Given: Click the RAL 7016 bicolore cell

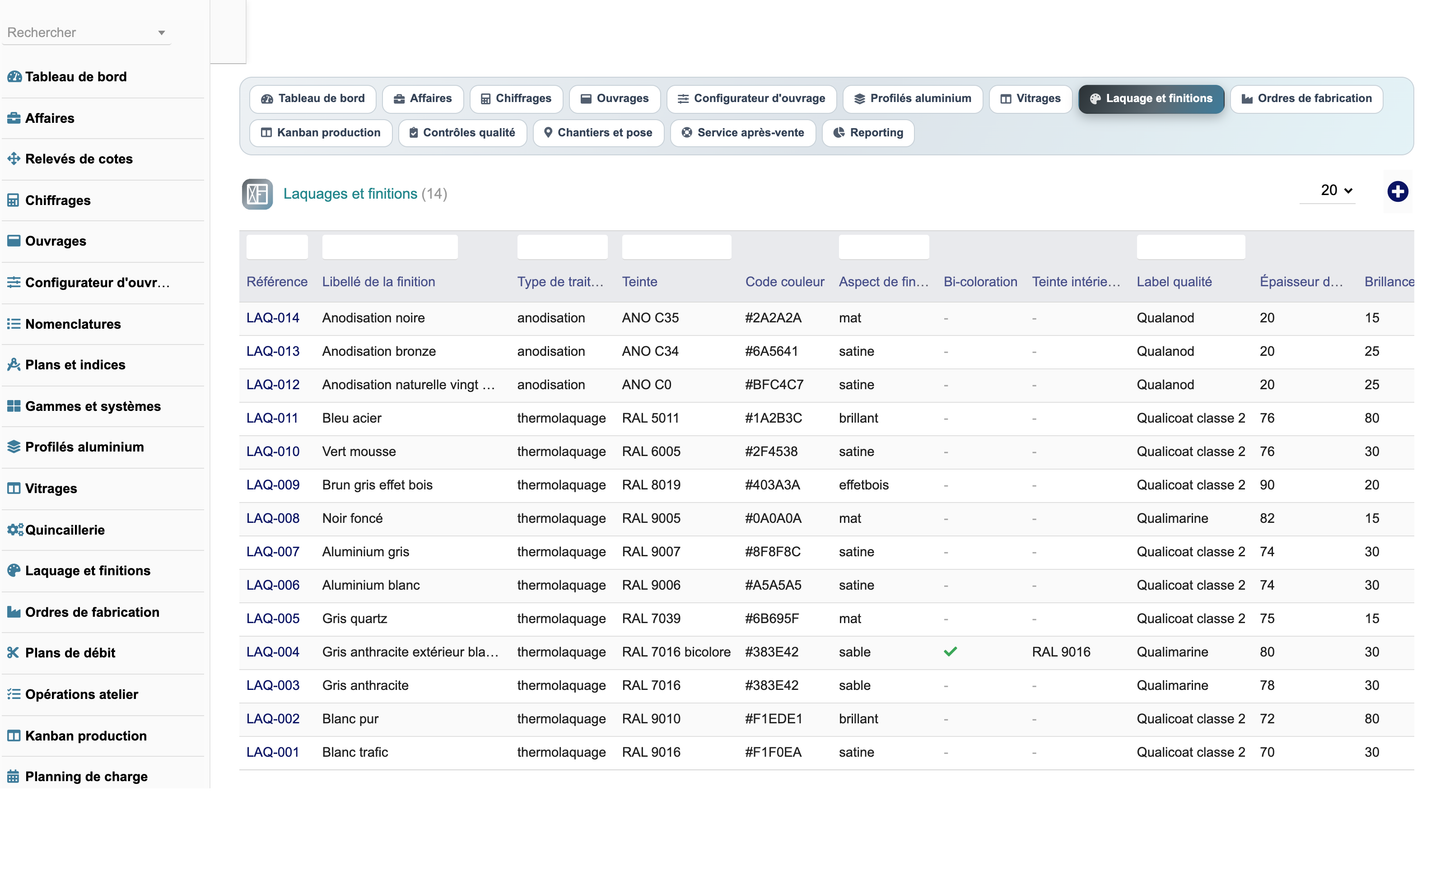Looking at the screenshot, I should pyautogui.click(x=676, y=652).
